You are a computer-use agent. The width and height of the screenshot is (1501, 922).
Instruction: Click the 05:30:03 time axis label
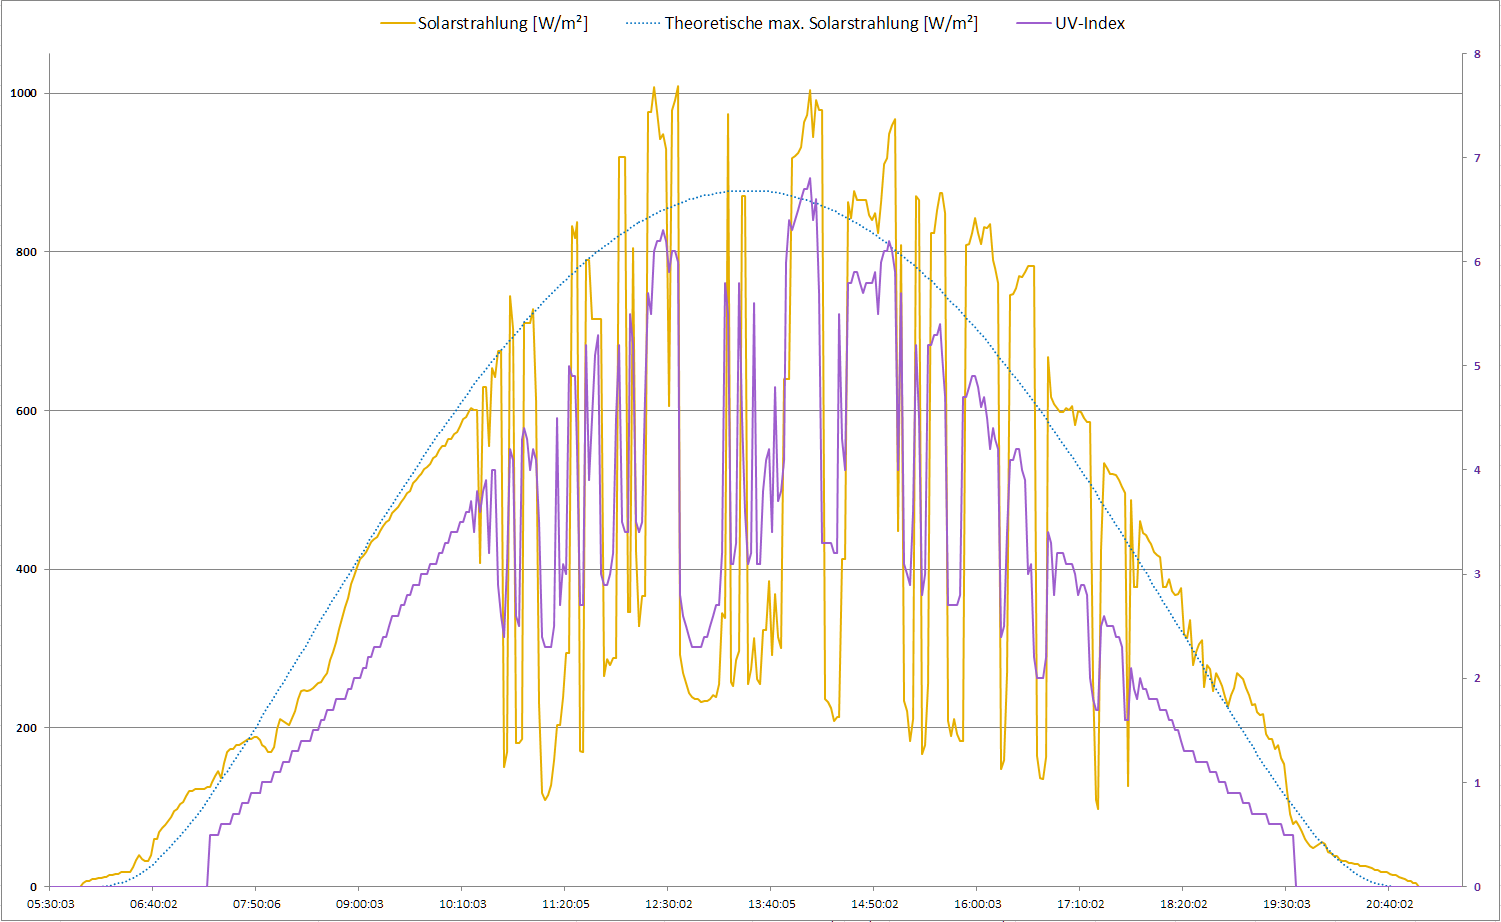(x=50, y=904)
